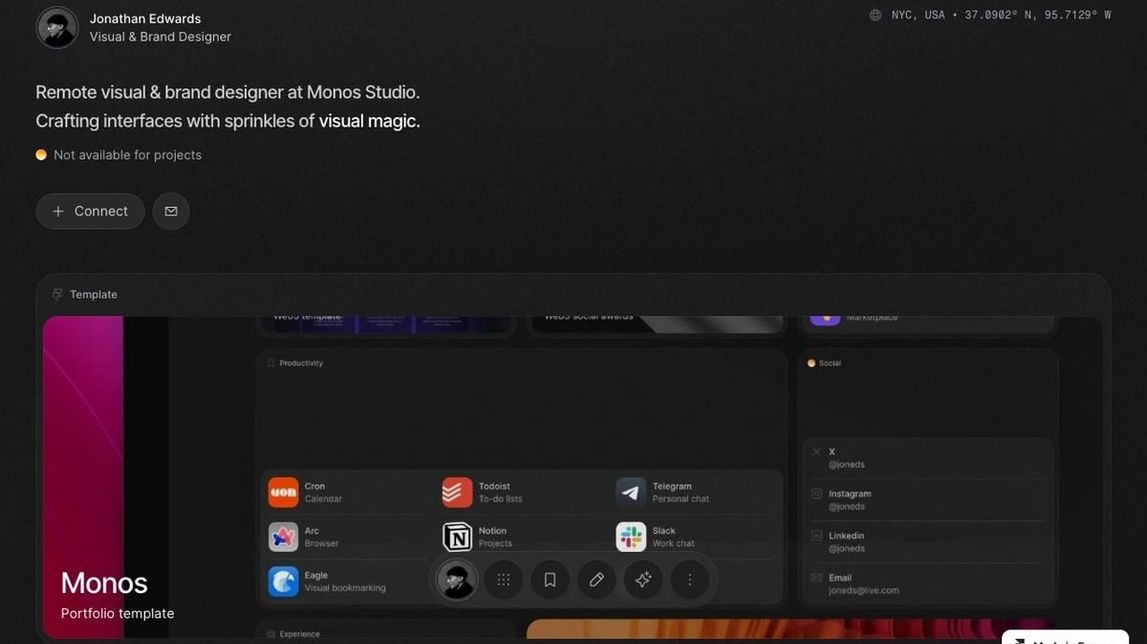Click 'Visual & Brand Designer' subtitle
Viewport: 1147px width, 644px height.
[x=160, y=37]
